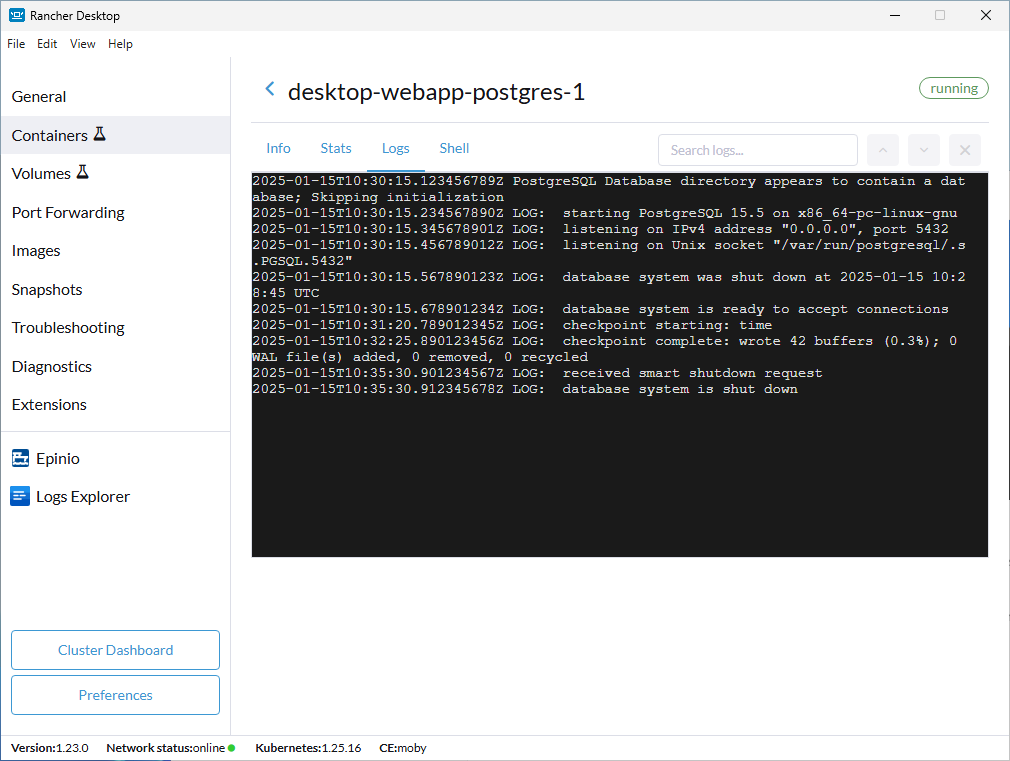Click log line 'database system is shut down'

[x=525, y=389]
